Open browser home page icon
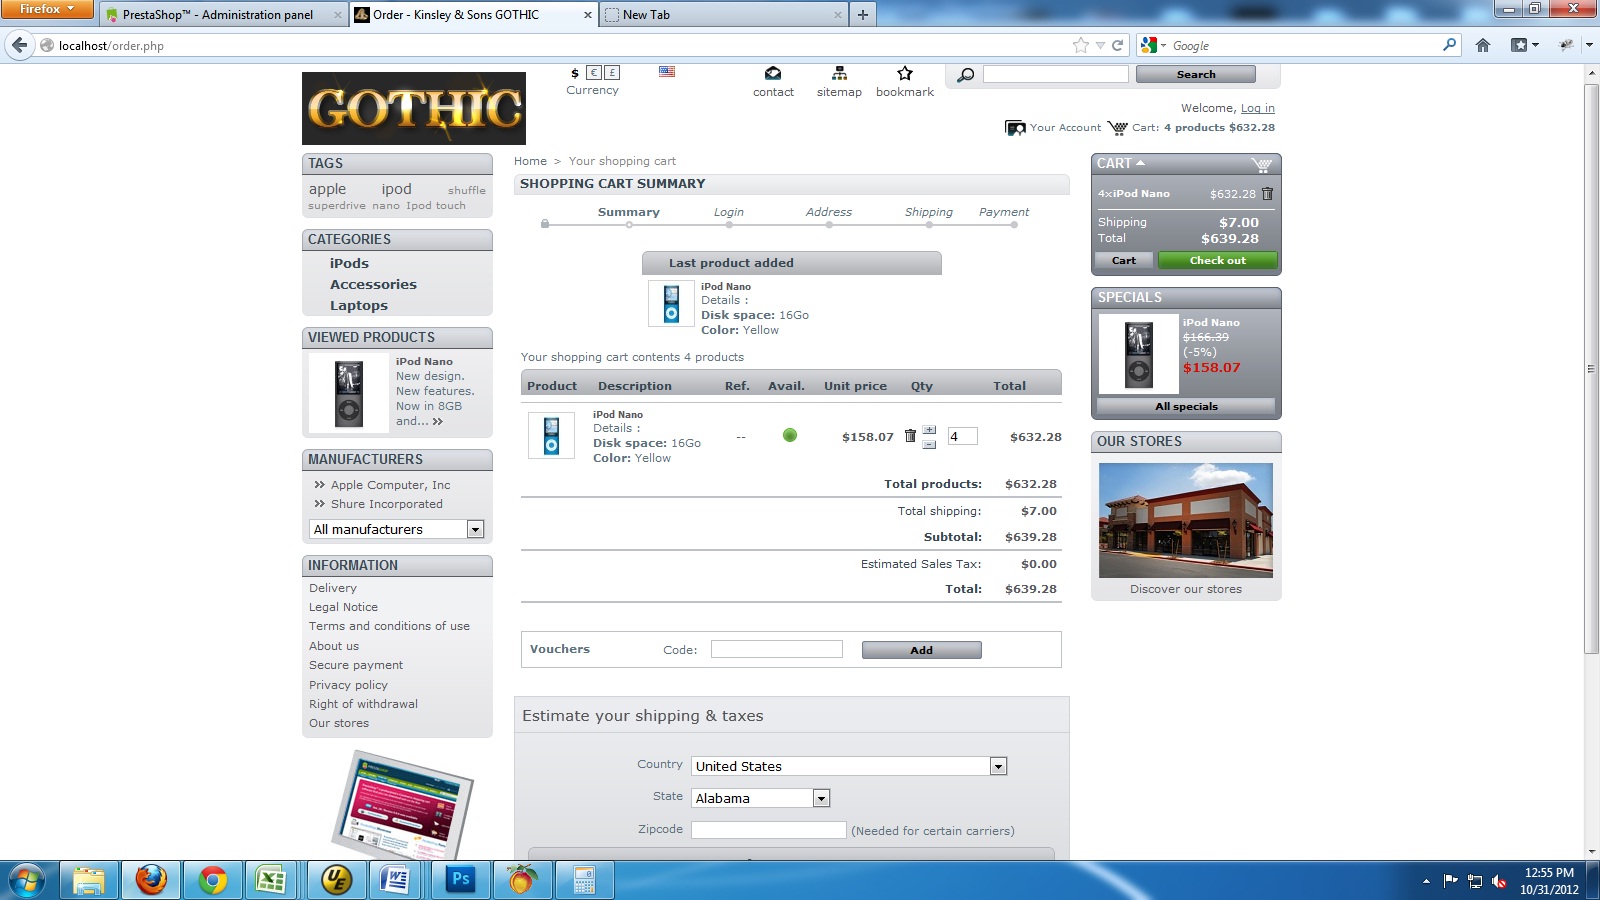The height and width of the screenshot is (900, 1600). (1483, 45)
